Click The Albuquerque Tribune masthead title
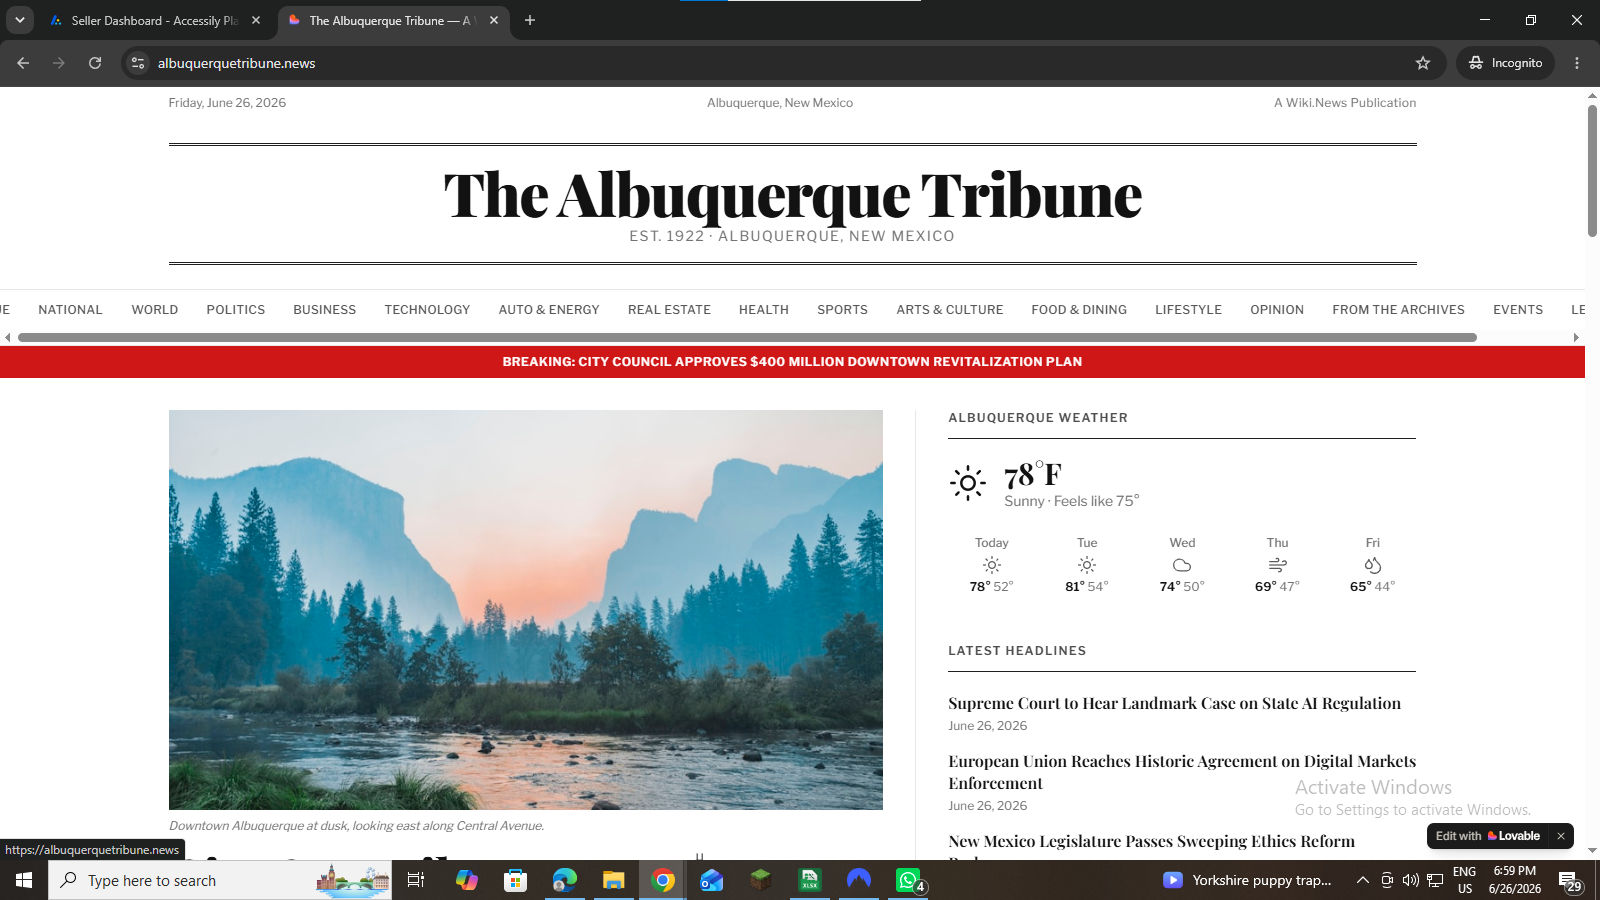1600x900 pixels. (x=792, y=195)
